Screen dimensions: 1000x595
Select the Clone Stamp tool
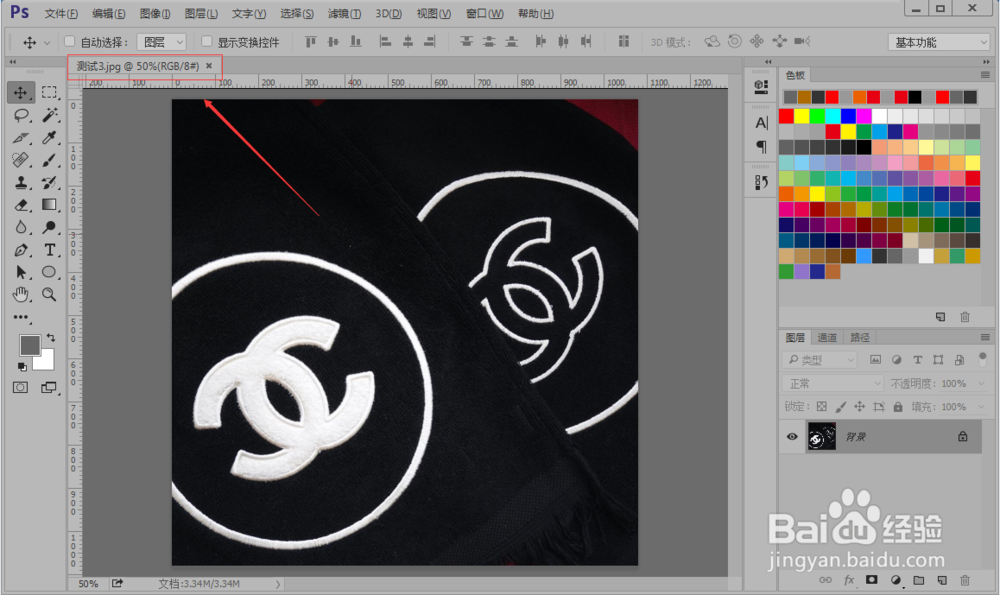click(x=21, y=182)
